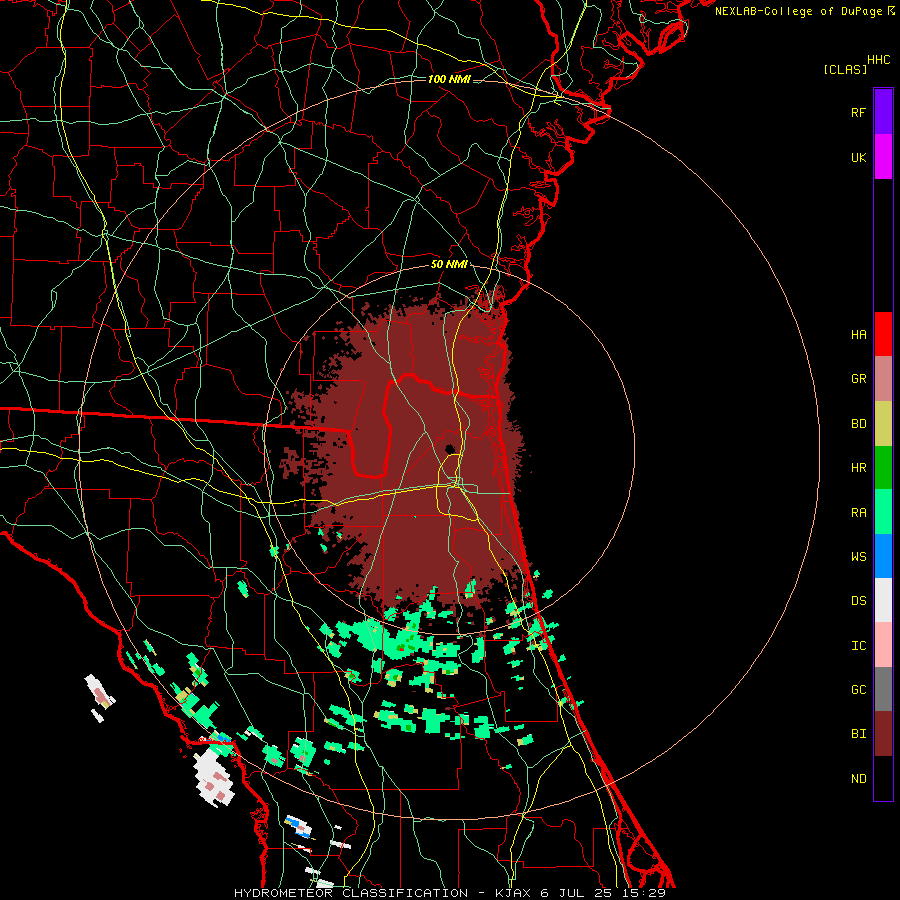This screenshot has width=900, height=900.
Task: Click the RF legend label
Action: [x=858, y=112]
